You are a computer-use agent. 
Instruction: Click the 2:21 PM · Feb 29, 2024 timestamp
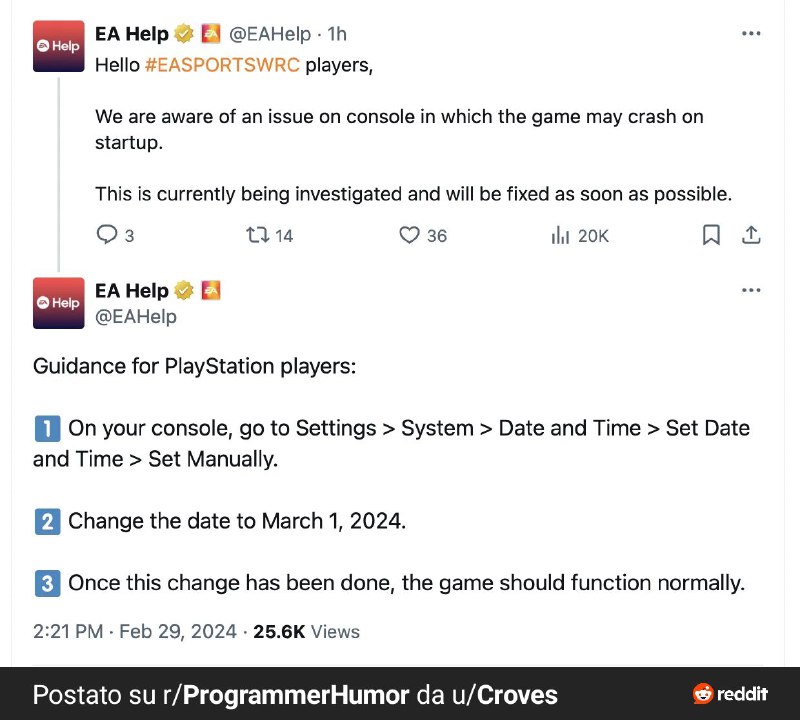(135, 632)
